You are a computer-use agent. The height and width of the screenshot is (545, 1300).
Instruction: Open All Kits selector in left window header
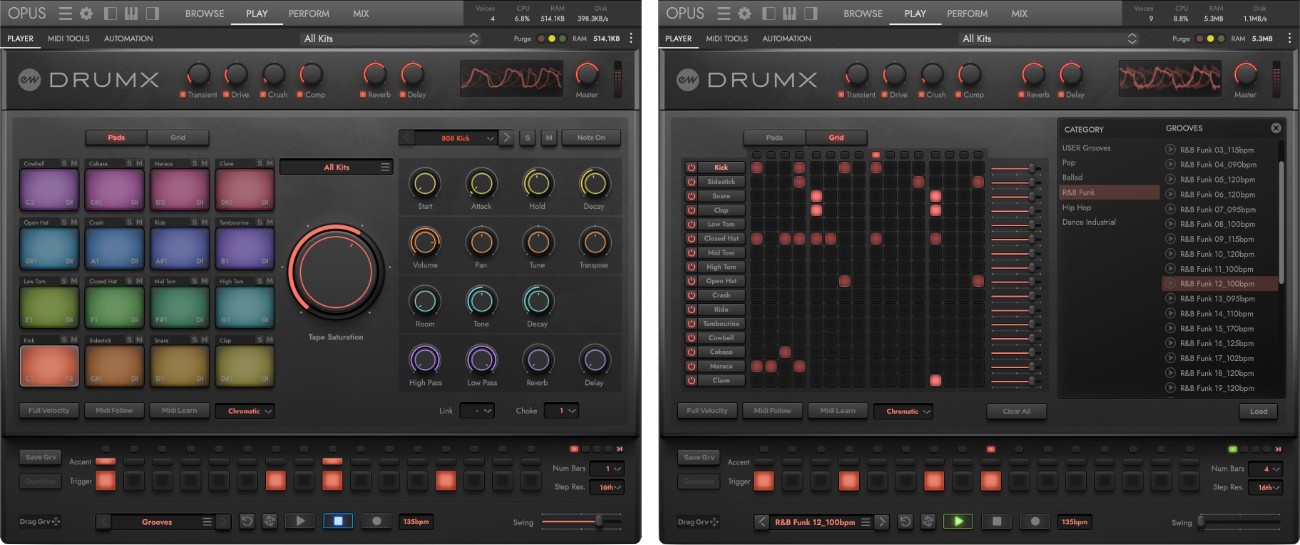tap(391, 38)
